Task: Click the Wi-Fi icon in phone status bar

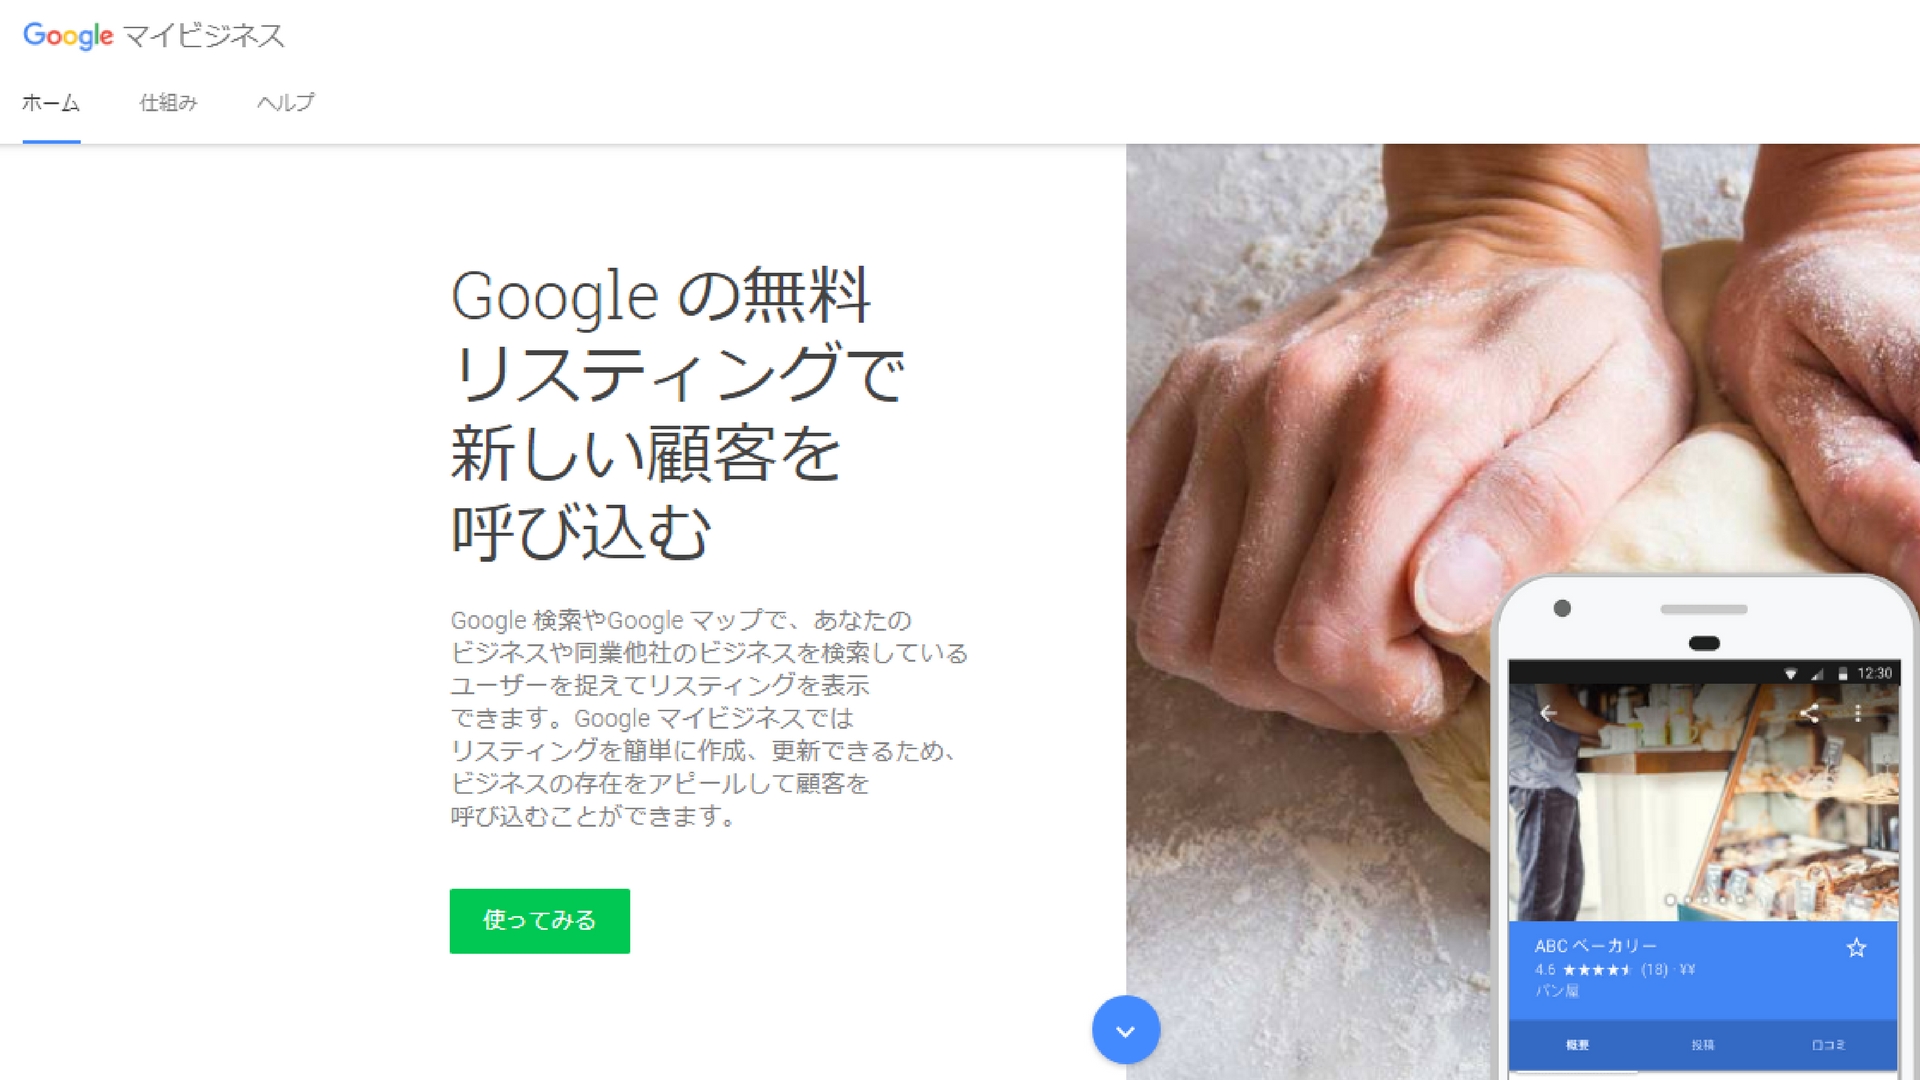Action: tap(1791, 674)
